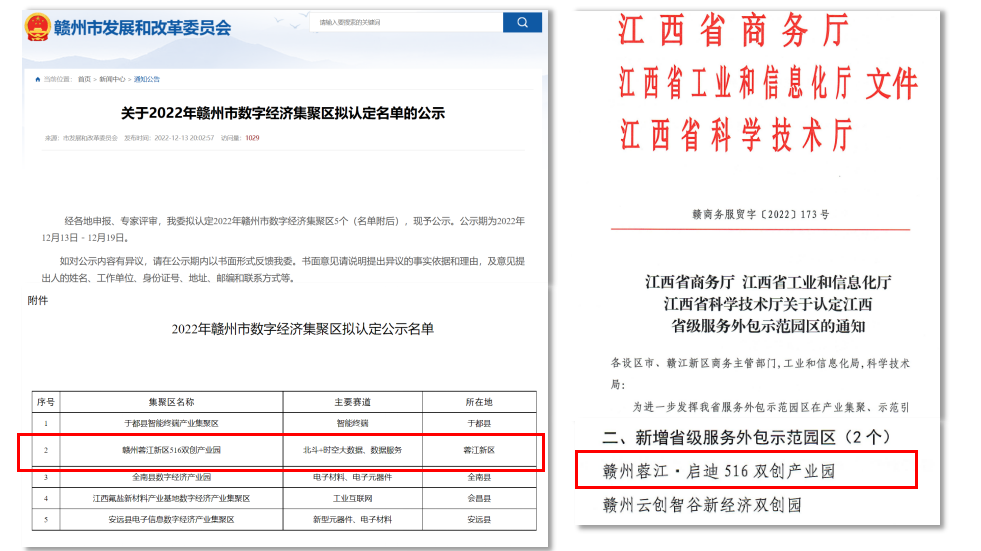This screenshot has width=981, height=551.
Task: Open 首页 breadcrumb link
Action: 84,79
